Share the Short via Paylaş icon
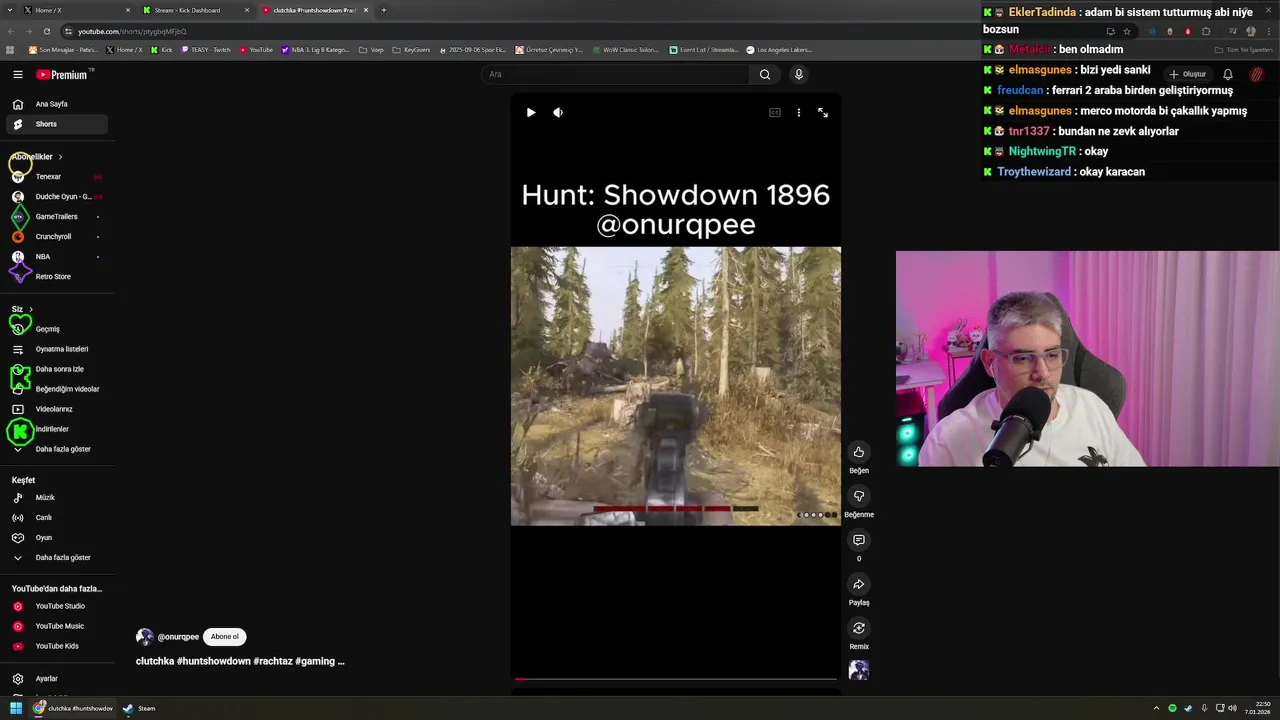The height and width of the screenshot is (720, 1280). pyautogui.click(x=859, y=584)
